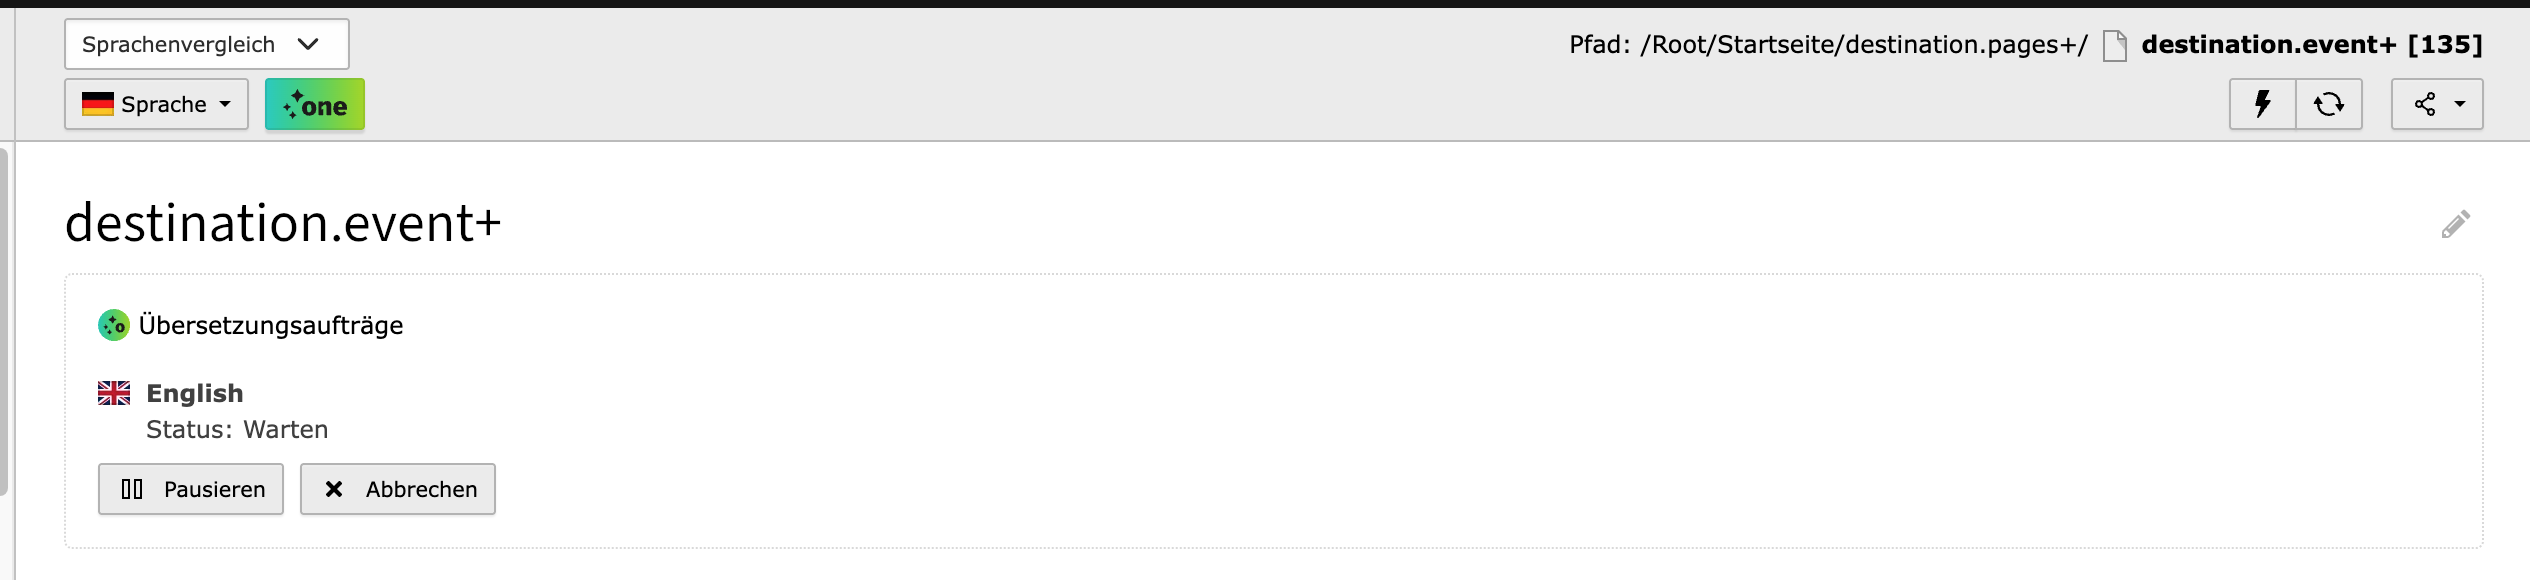Click the 'Status: Warten' text
This screenshot has height=580, width=2530.
[237, 429]
